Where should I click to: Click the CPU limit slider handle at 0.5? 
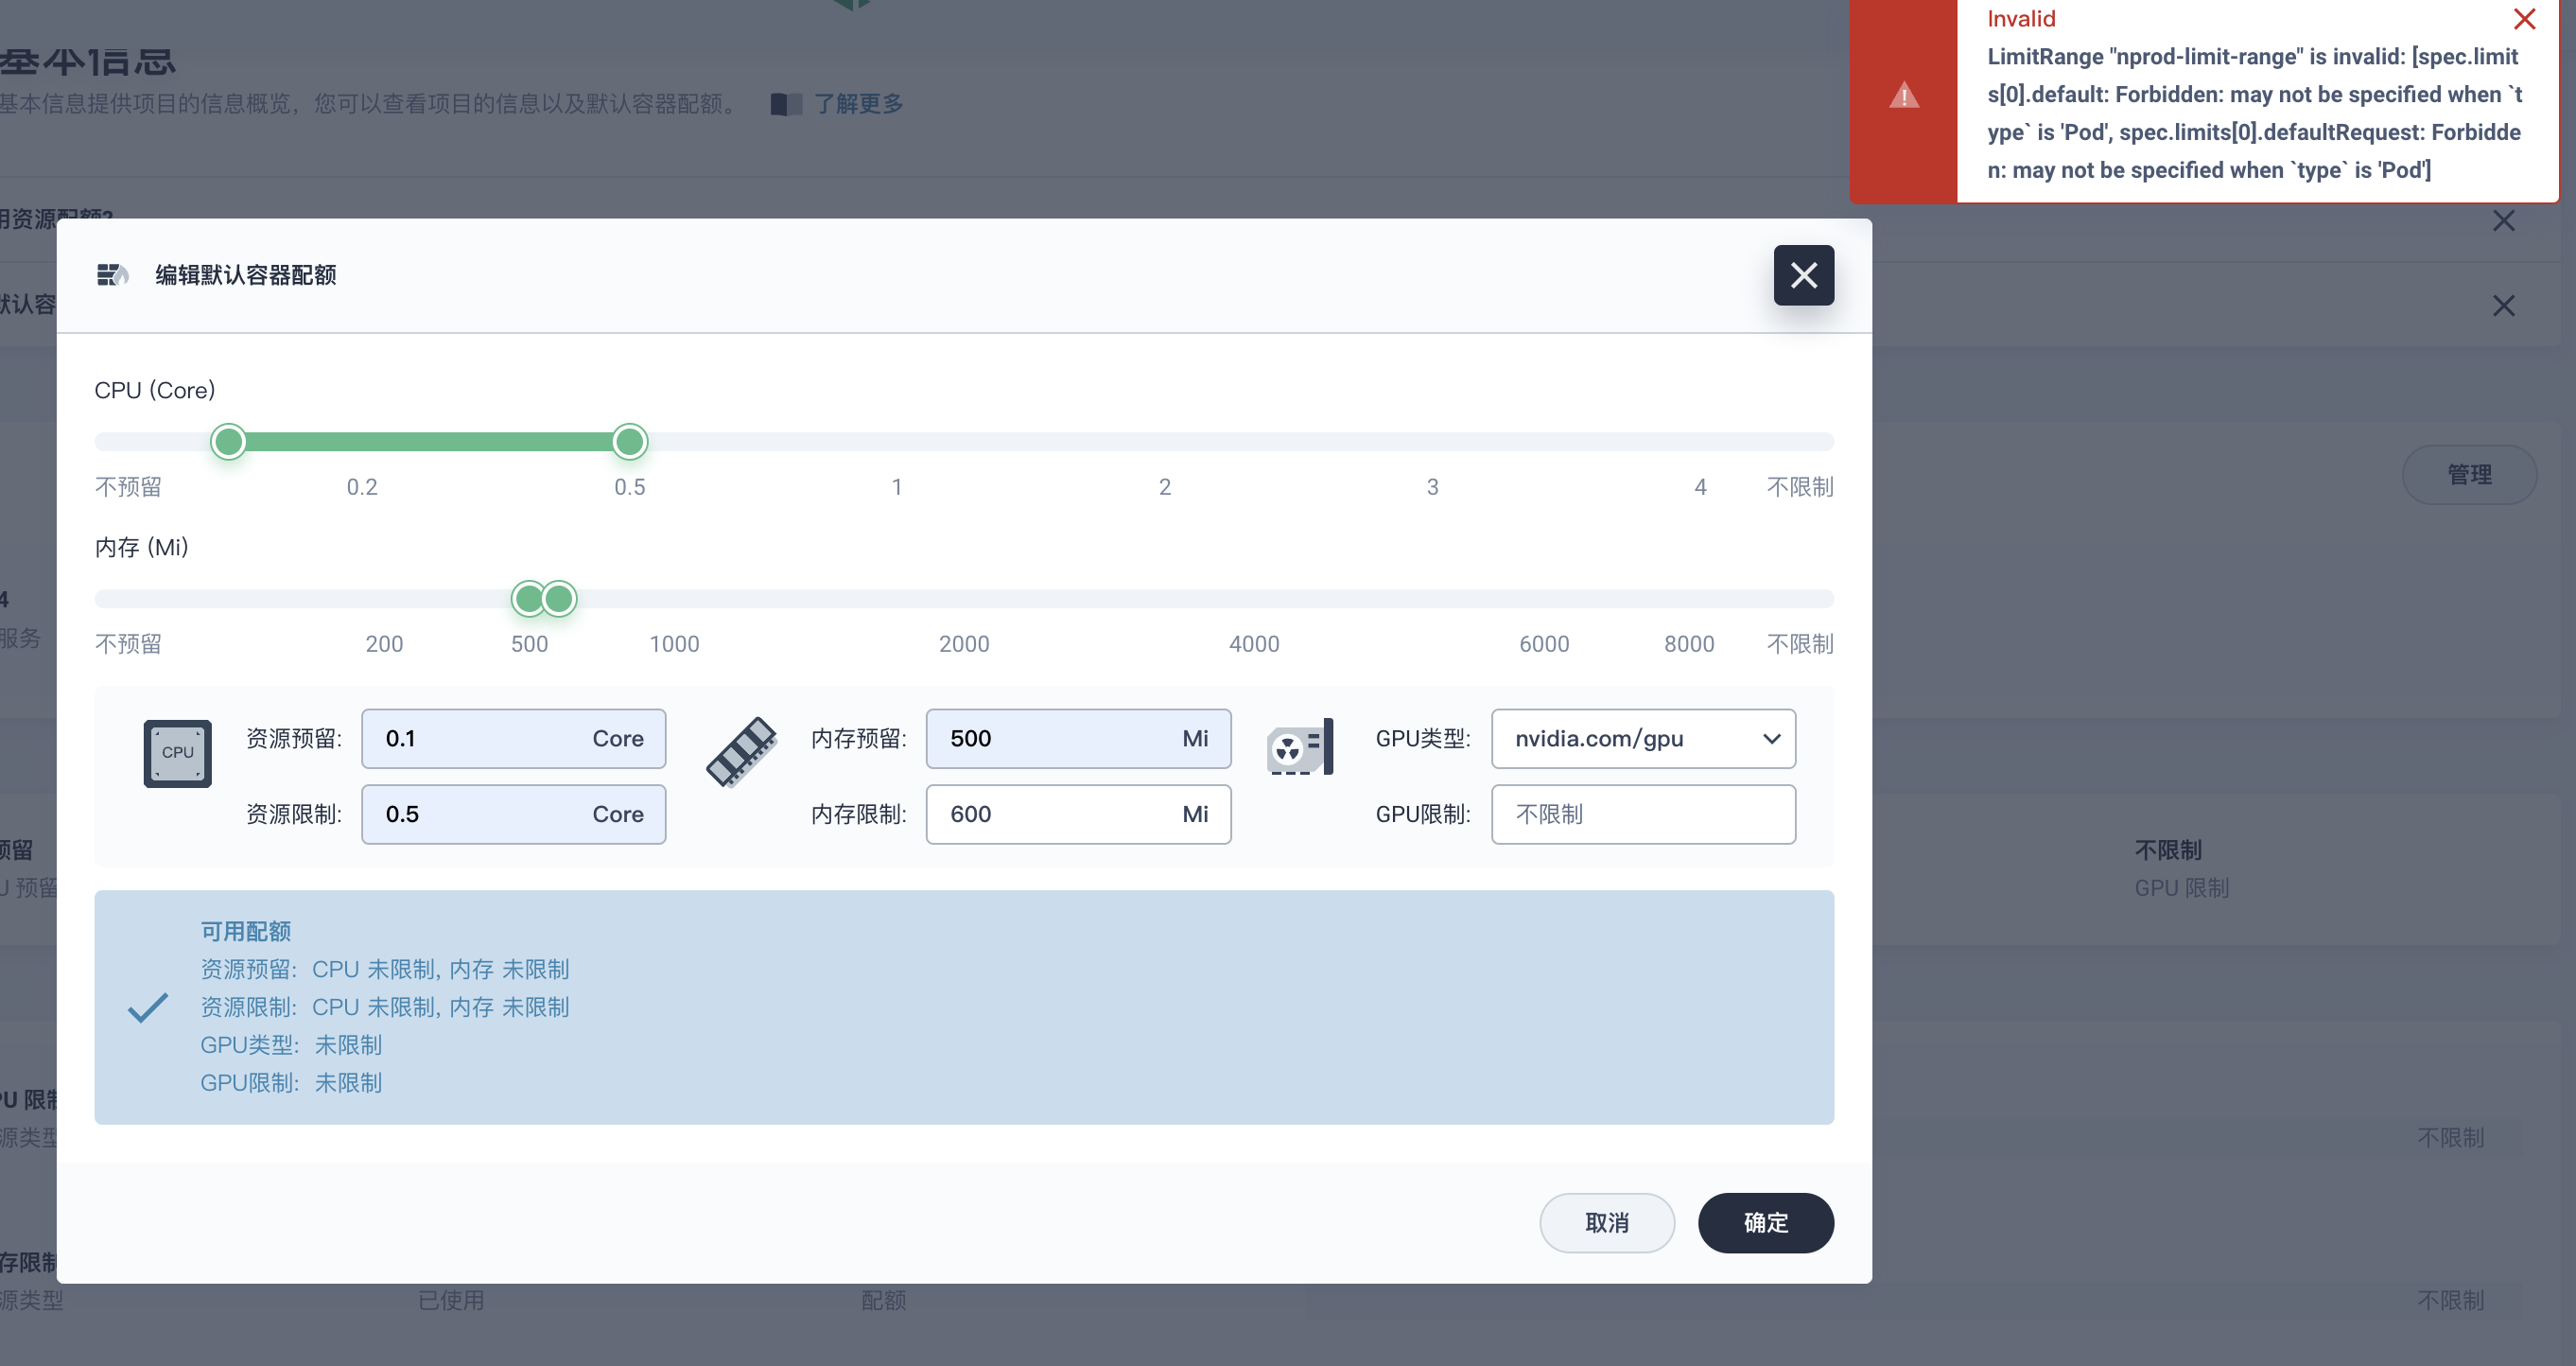pos(629,442)
